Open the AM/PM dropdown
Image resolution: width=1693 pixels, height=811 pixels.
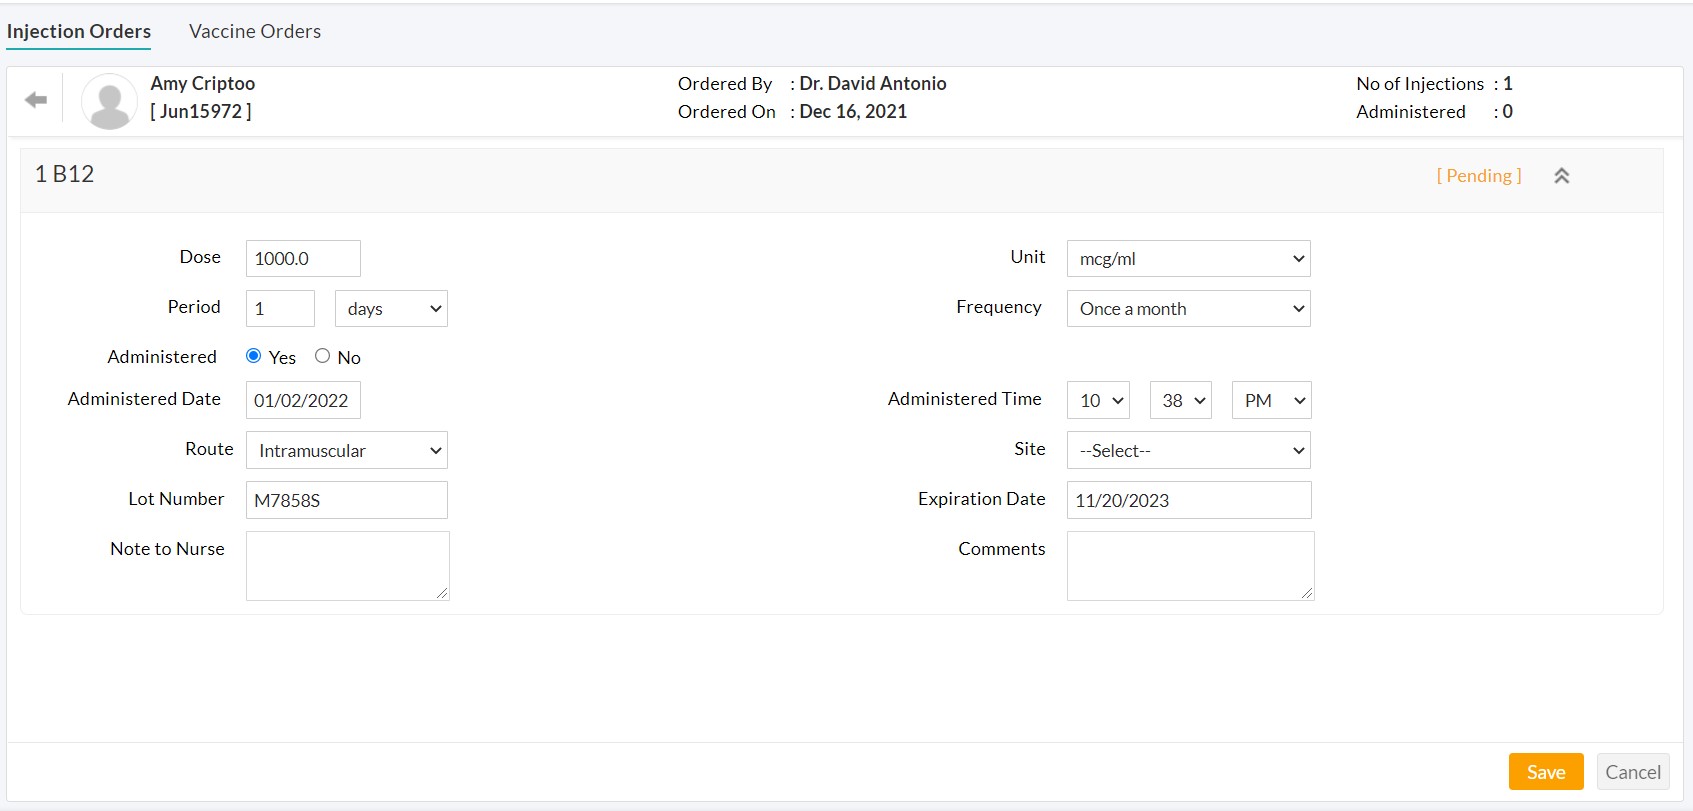click(1271, 401)
